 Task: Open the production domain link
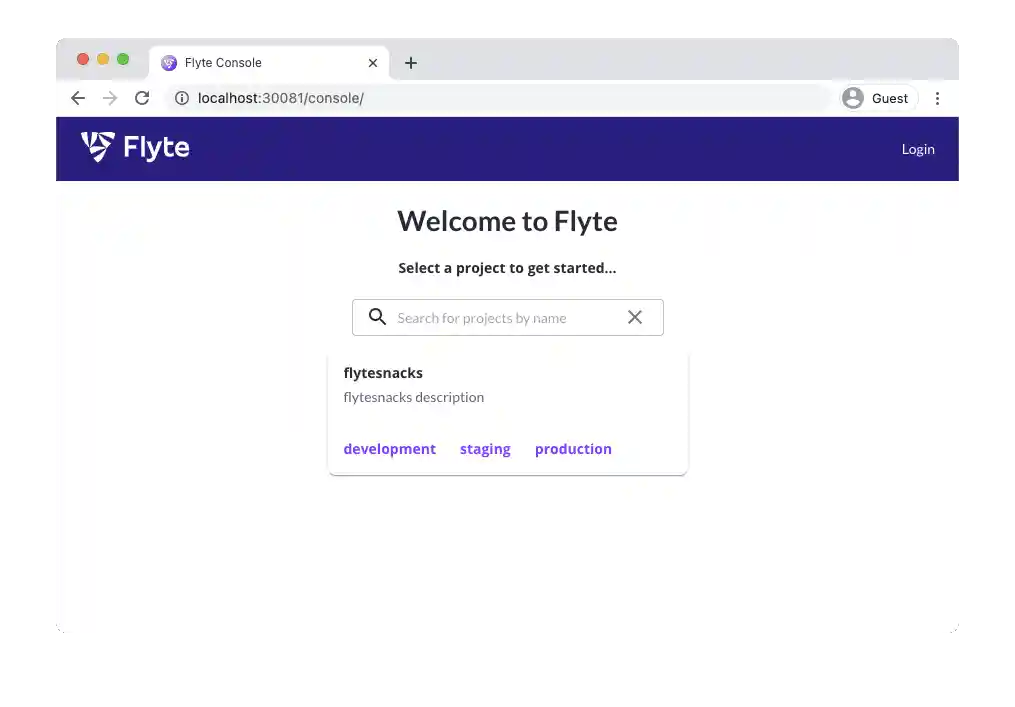point(573,448)
